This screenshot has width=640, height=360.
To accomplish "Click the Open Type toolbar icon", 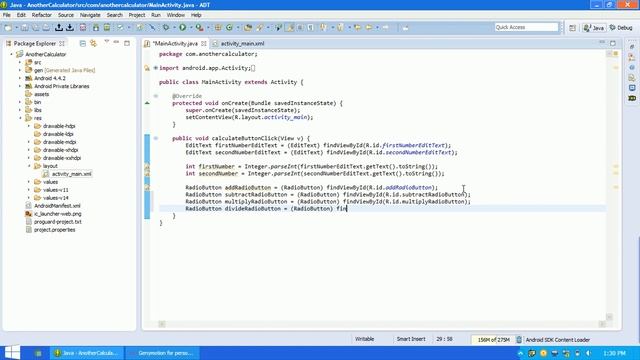I will coord(248,27).
